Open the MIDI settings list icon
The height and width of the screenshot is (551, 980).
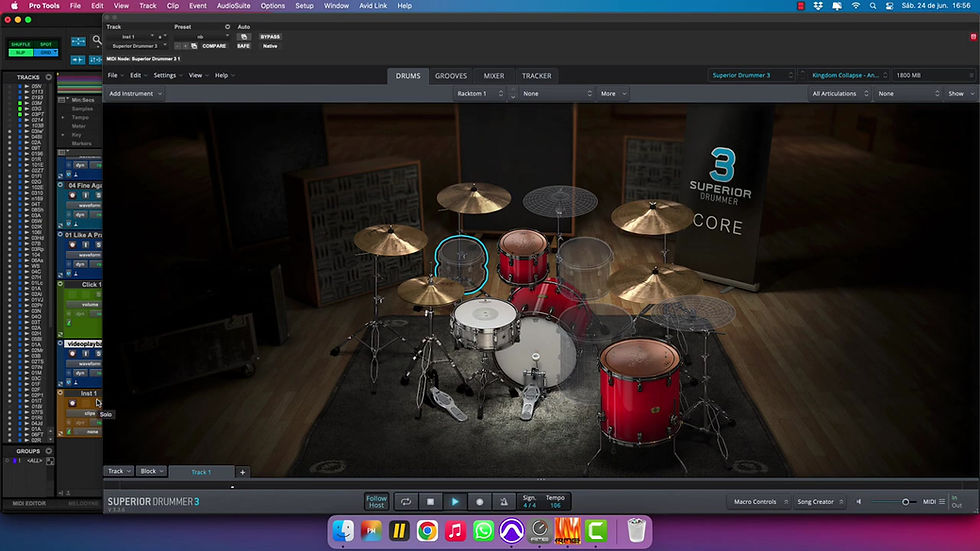(x=942, y=502)
